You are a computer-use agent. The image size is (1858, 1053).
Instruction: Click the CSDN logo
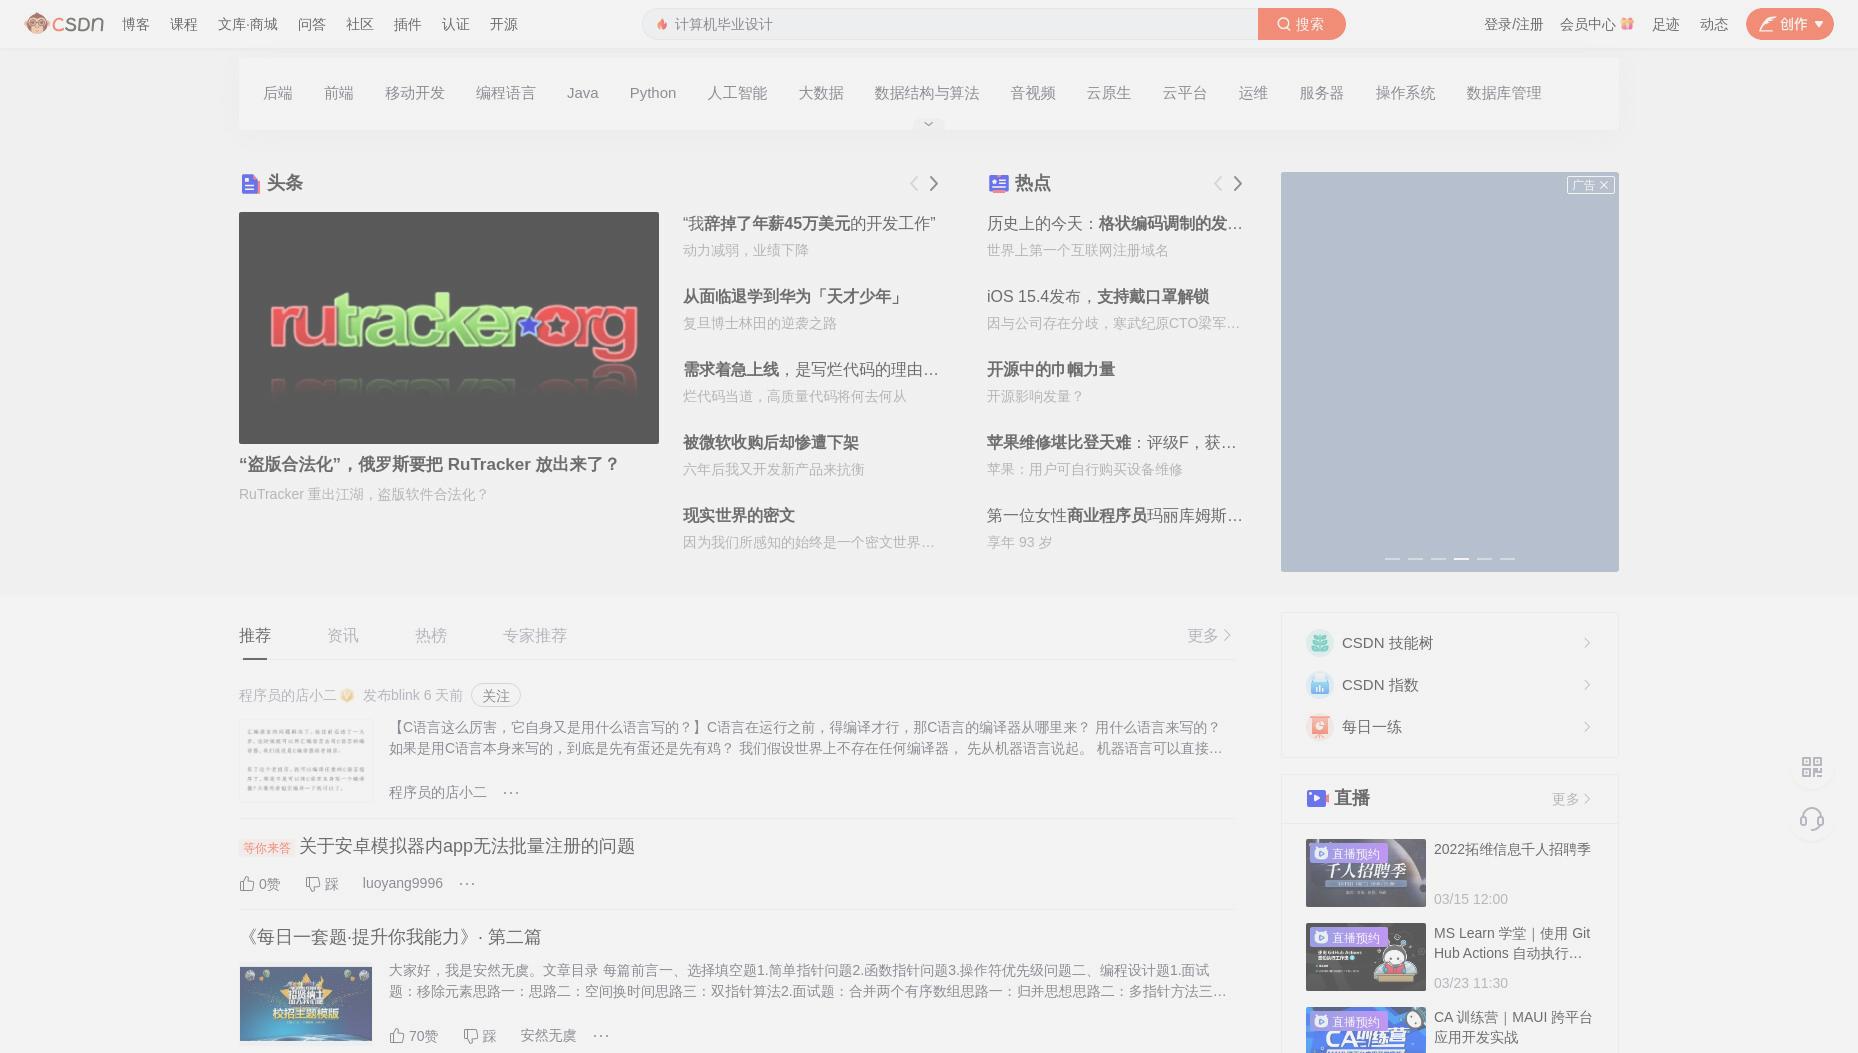(x=64, y=24)
